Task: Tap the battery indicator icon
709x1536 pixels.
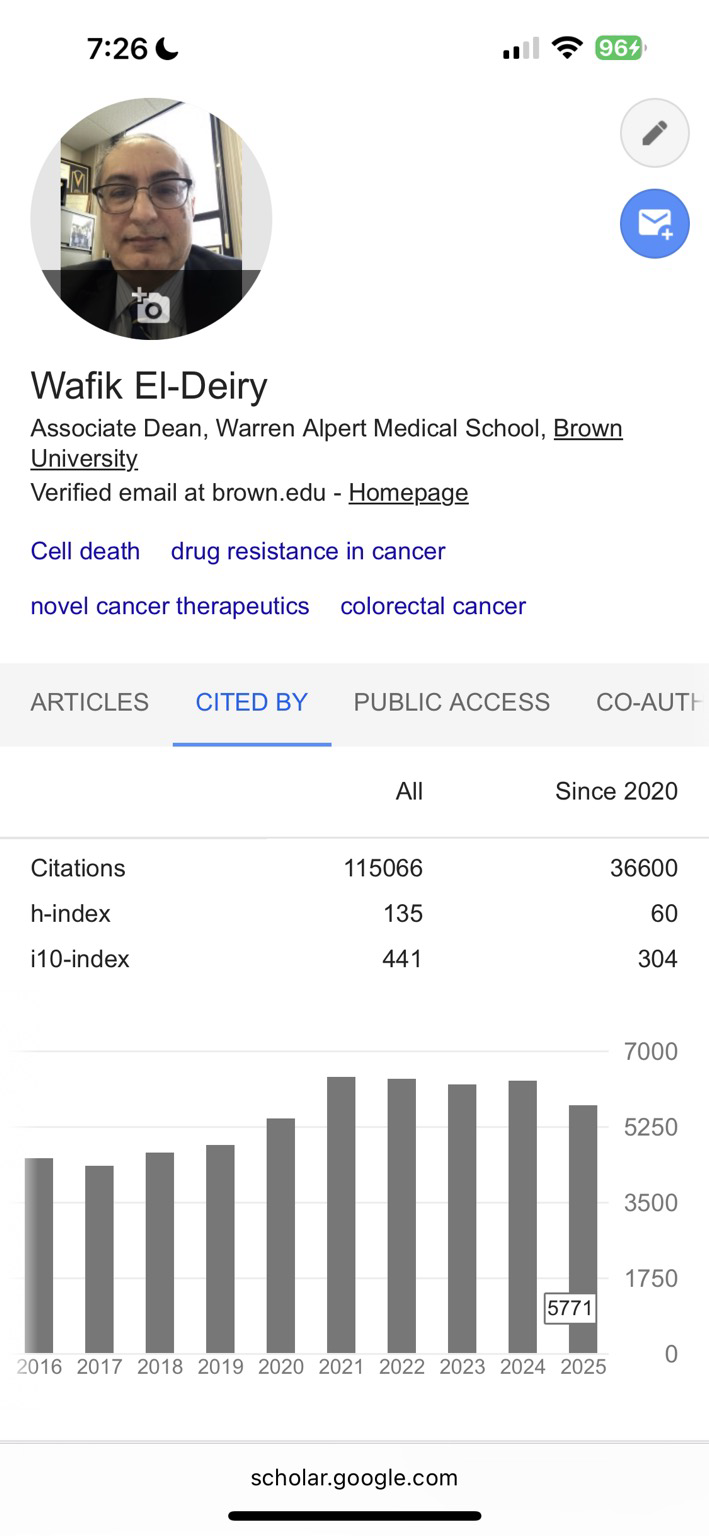Action: coord(620,48)
